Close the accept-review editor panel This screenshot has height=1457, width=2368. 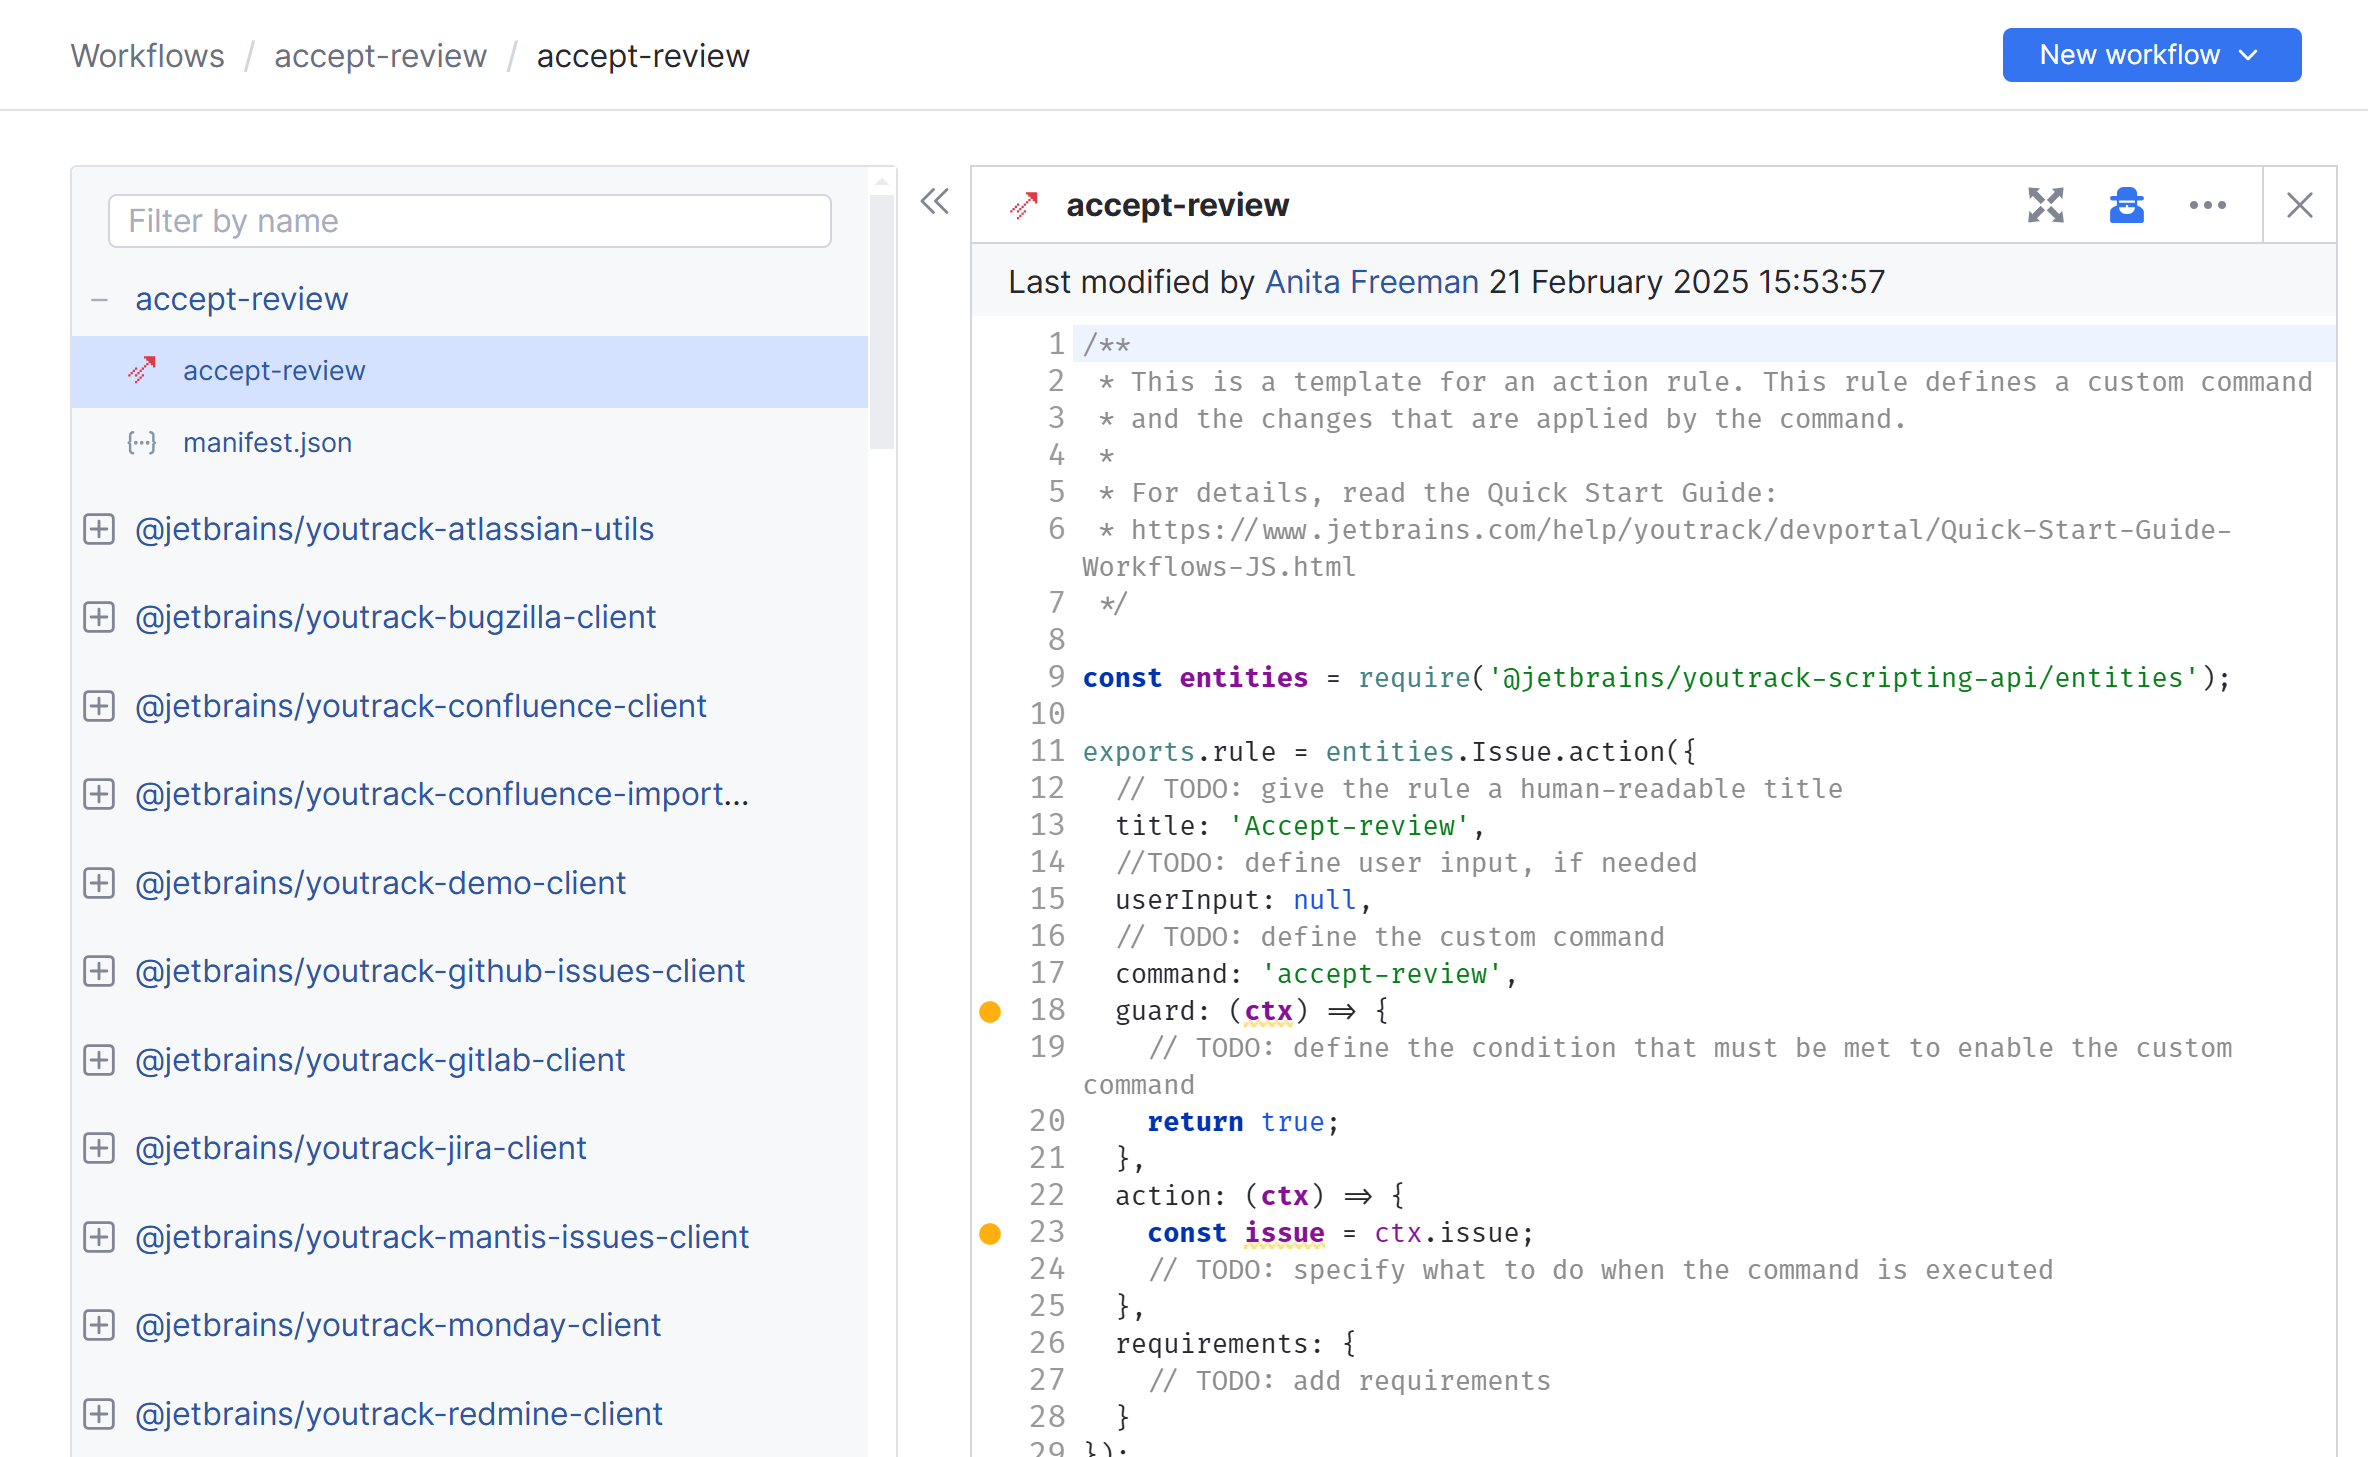2299,205
